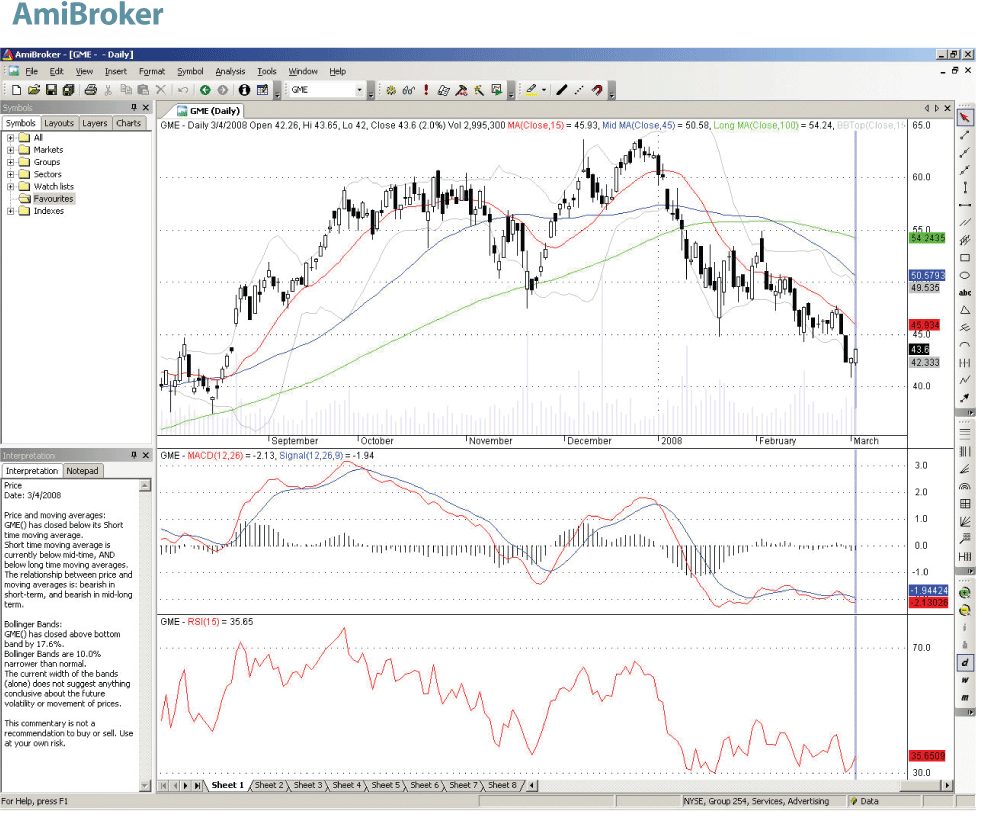Viewport: 1000px width, 825px height.
Task: Select the GME (Daily) chart tab
Action: point(208,111)
